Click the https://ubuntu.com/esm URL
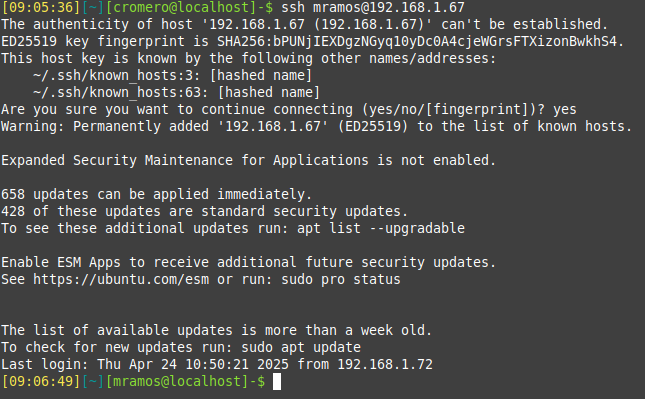The width and height of the screenshot is (645, 399). (x=121, y=279)
